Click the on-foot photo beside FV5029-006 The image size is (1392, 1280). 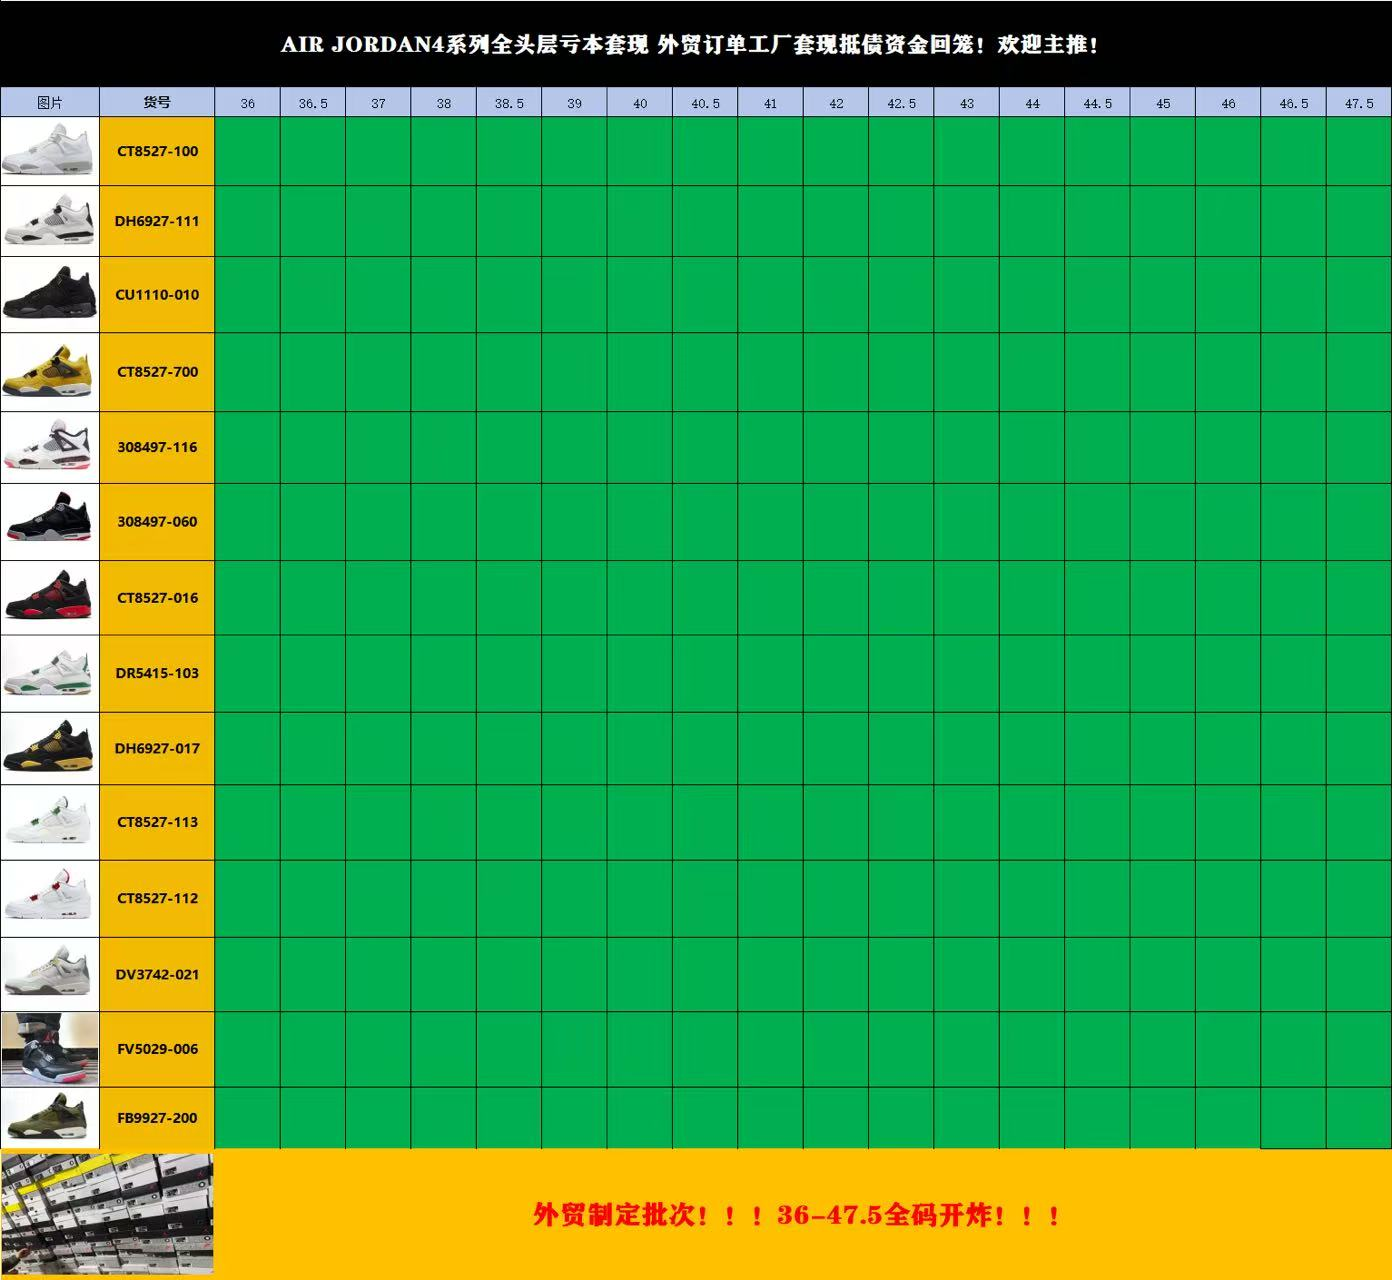(49, 1049)
